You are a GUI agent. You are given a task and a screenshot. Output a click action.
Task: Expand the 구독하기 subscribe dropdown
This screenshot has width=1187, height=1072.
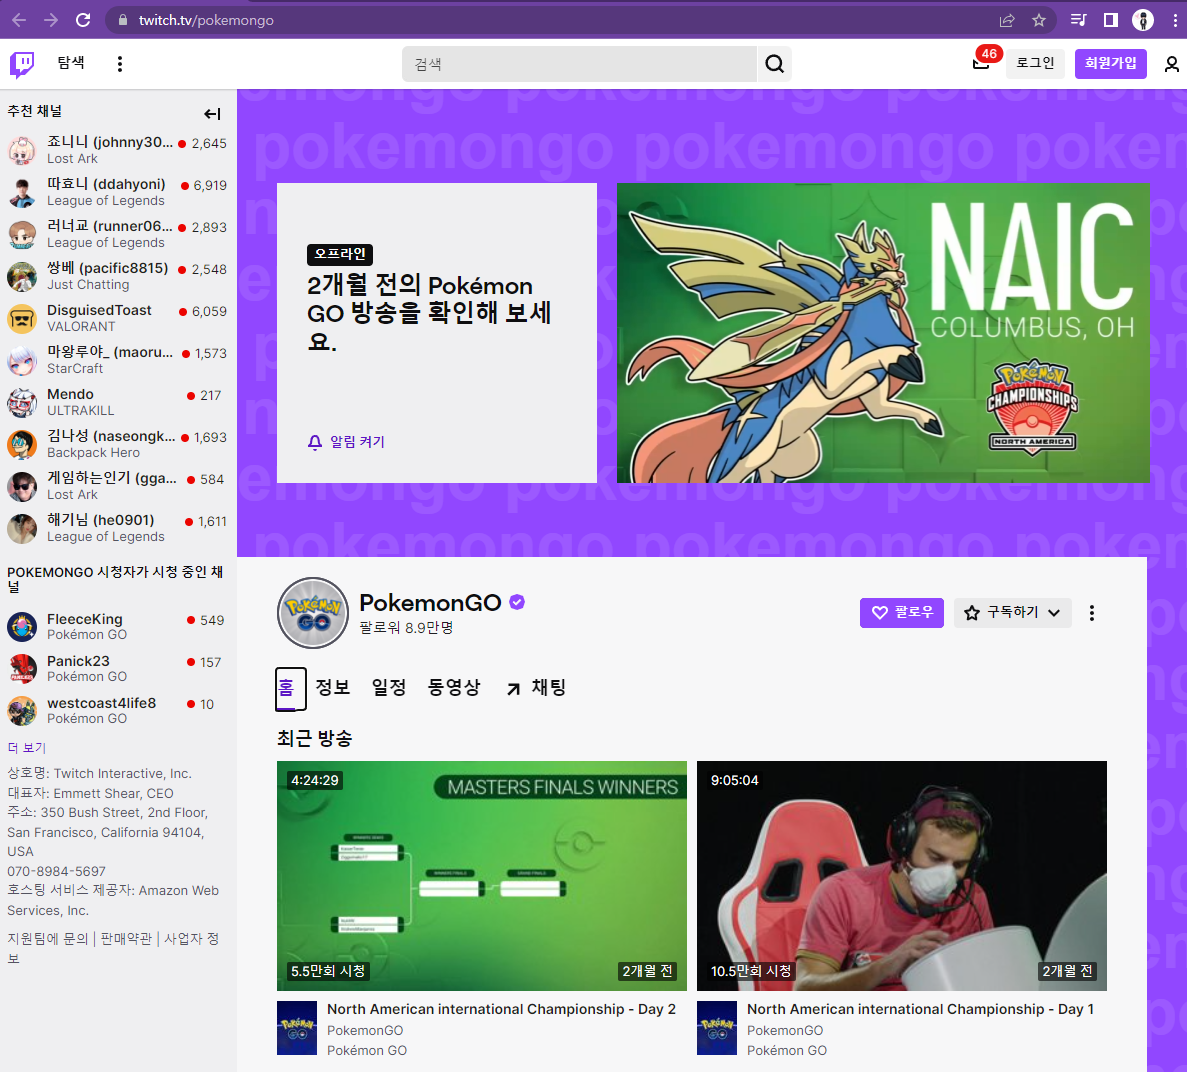(1012, 612)
